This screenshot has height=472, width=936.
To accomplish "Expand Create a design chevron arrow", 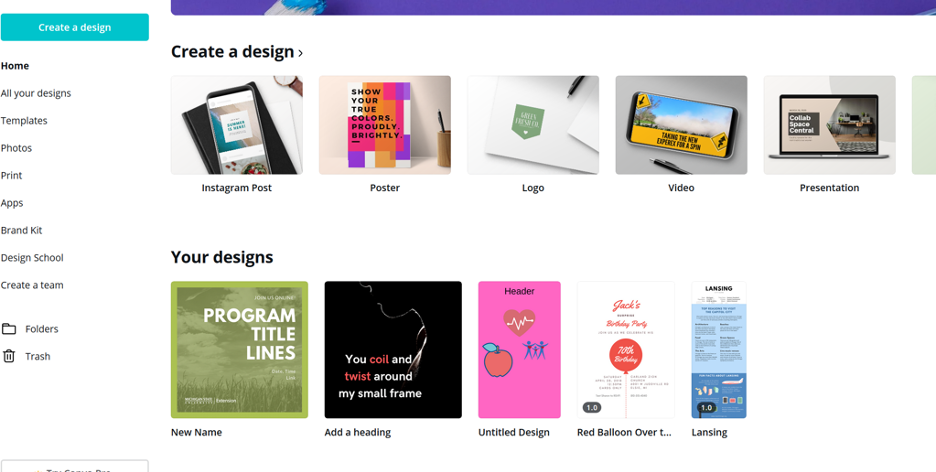I will pyautogui.click(x=301, y=53).
